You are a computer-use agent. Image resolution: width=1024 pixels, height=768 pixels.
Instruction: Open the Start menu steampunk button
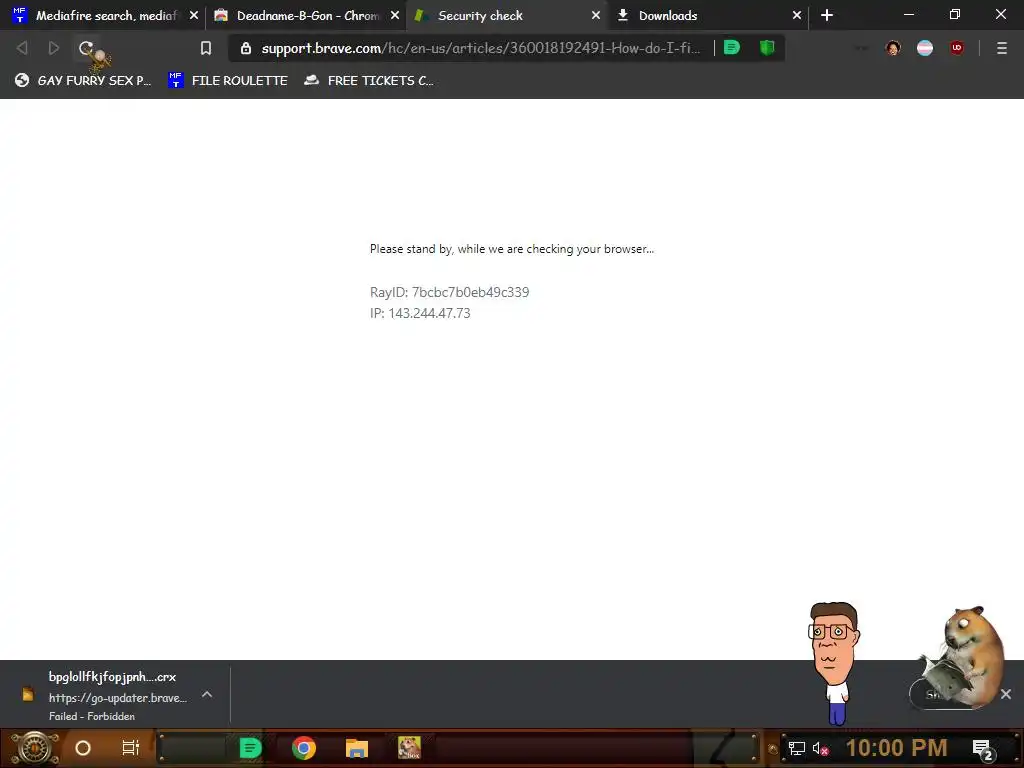point(35,748)
